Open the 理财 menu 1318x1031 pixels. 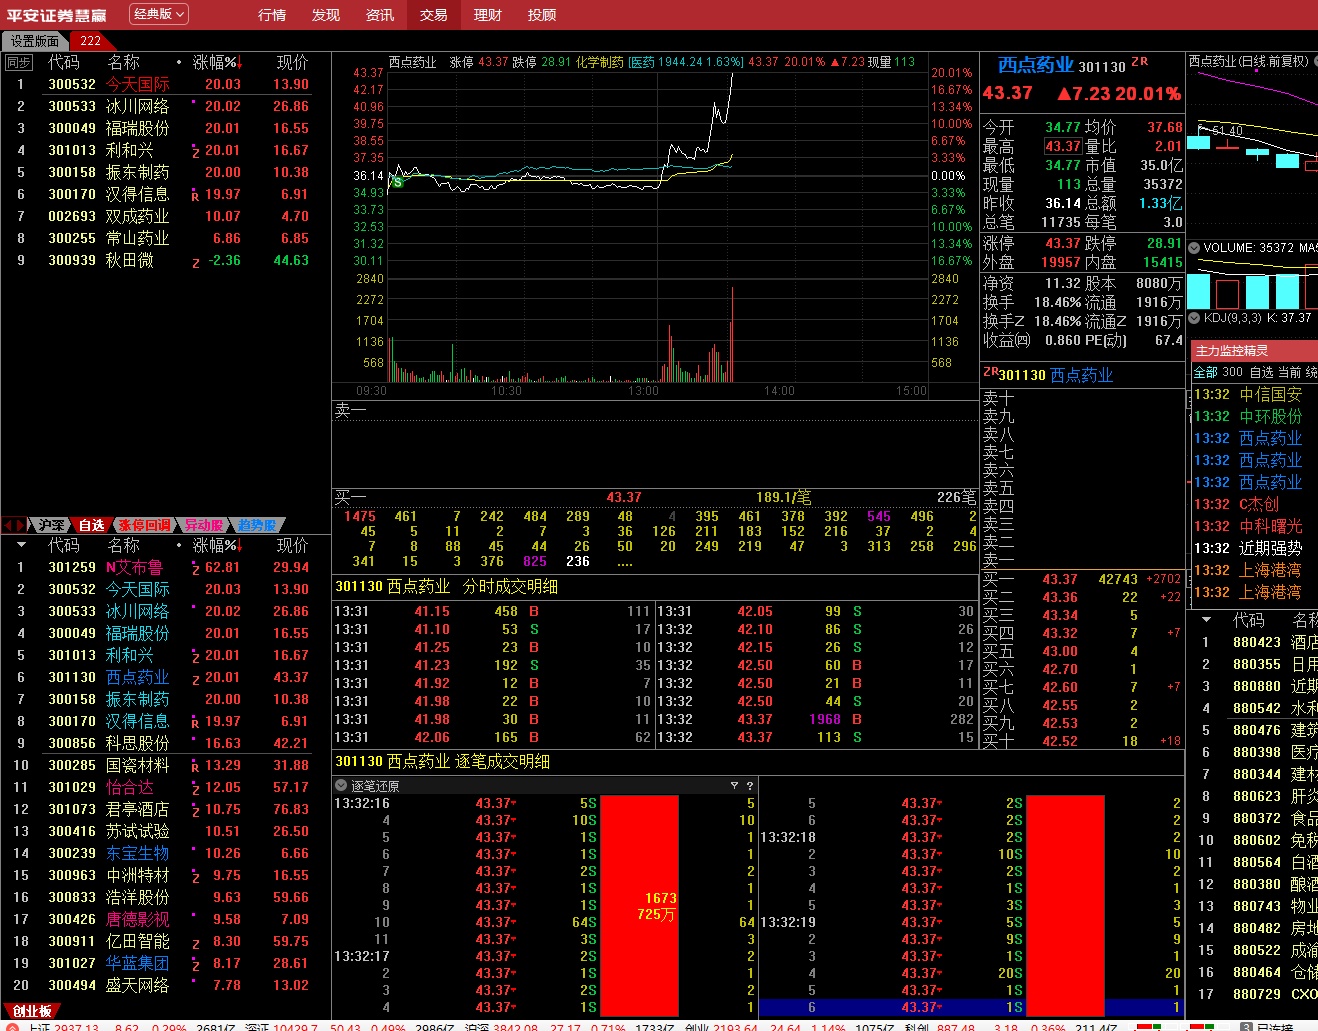[488, 15]
